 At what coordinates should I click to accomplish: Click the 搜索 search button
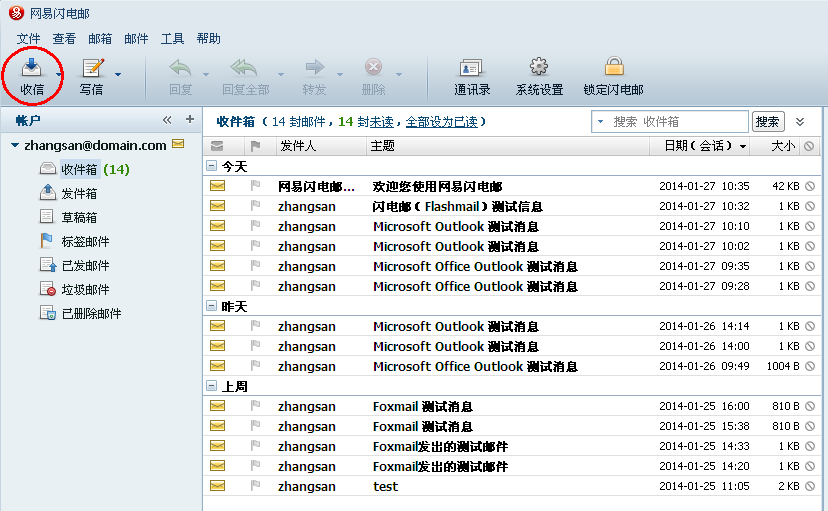click(x=768, y=122)
